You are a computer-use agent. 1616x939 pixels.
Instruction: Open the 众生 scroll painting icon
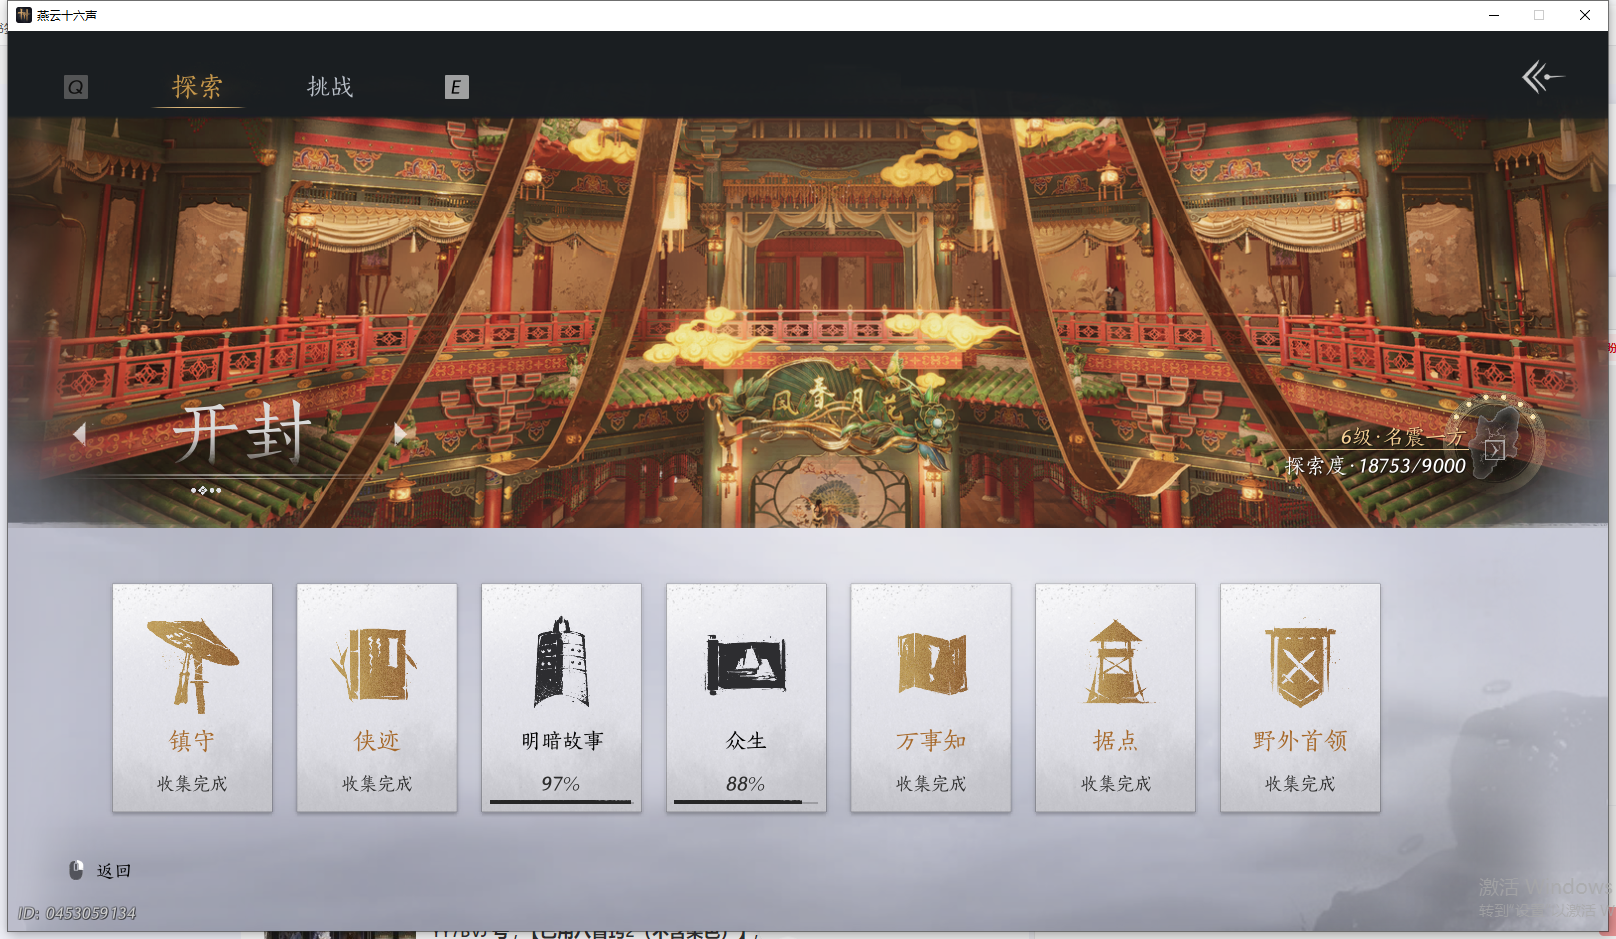(x=746, y=660)
